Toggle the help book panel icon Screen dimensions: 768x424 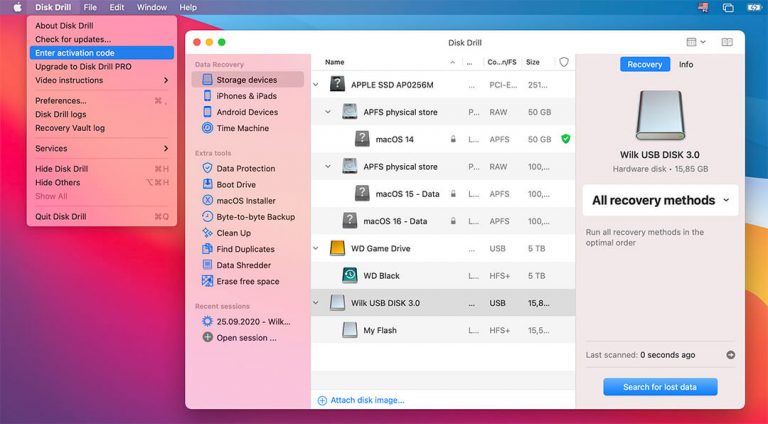727,42
